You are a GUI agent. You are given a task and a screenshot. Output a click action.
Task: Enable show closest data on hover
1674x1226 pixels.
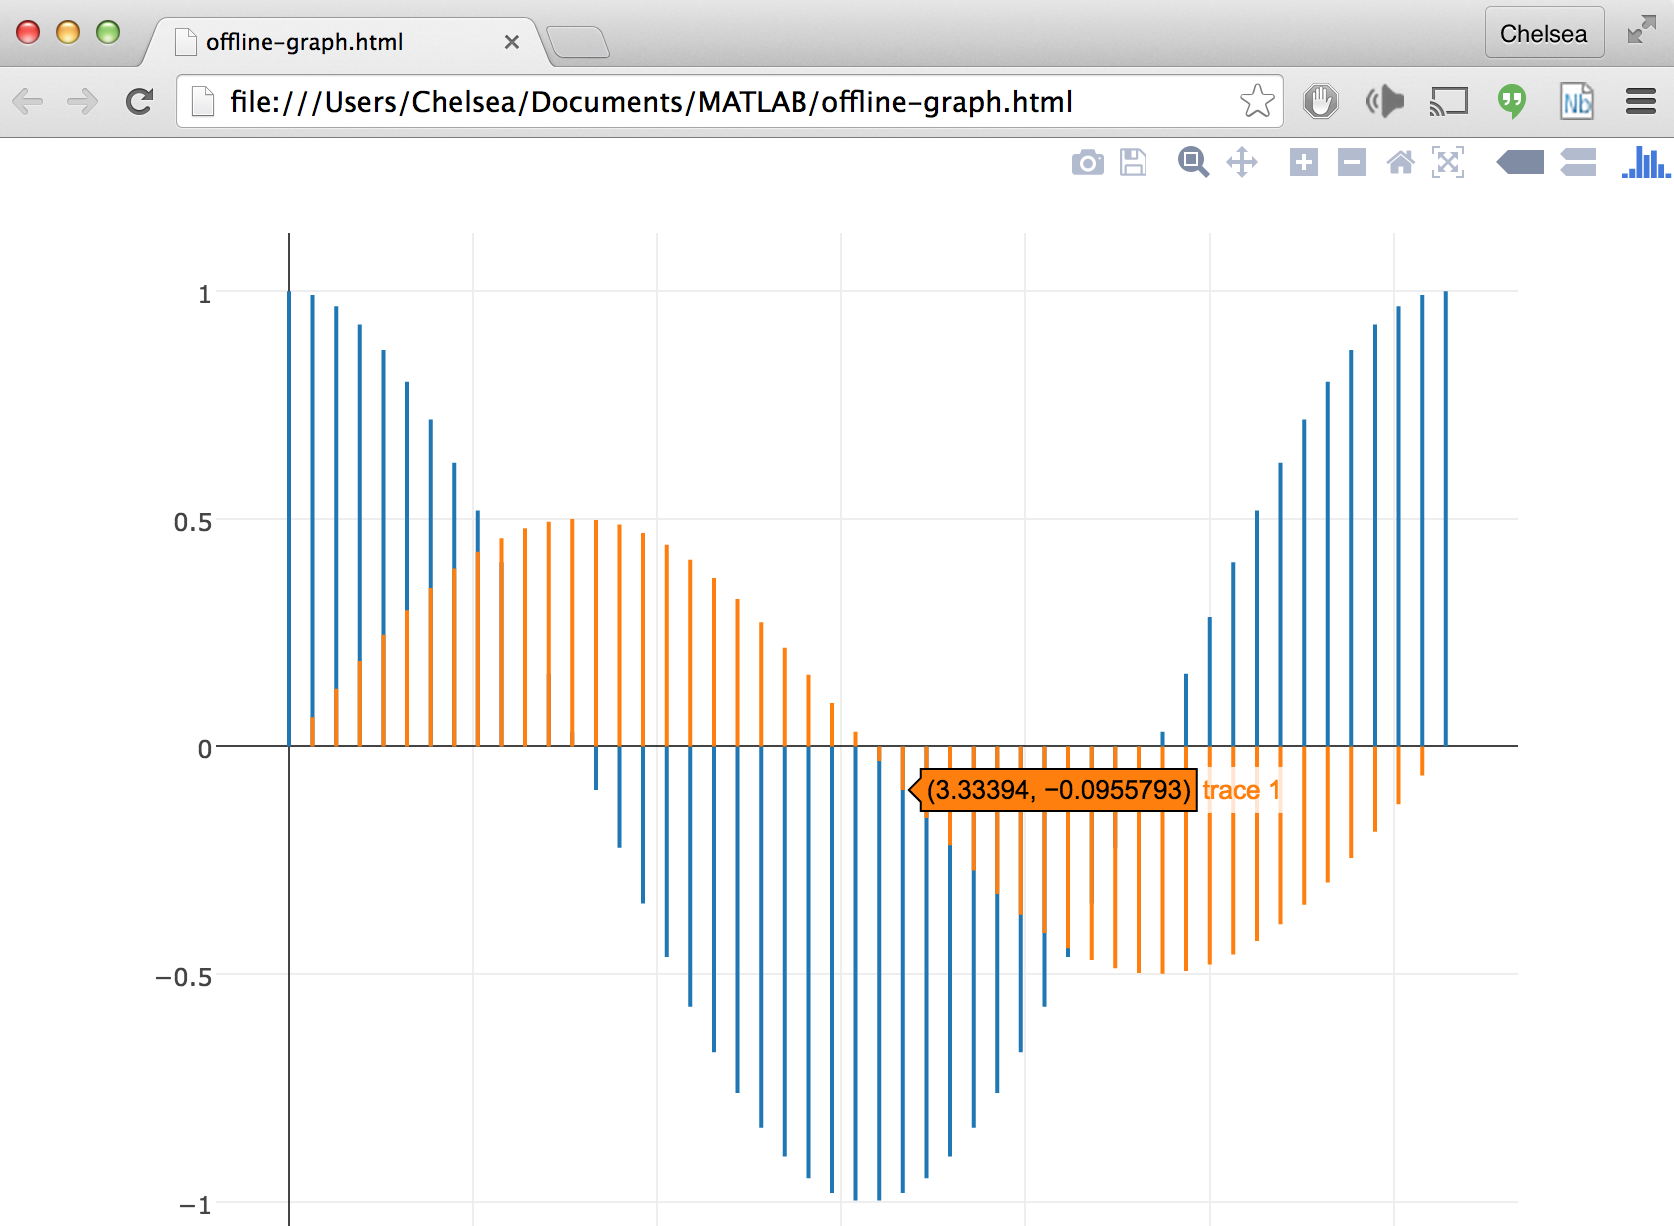pos(1519,162)
